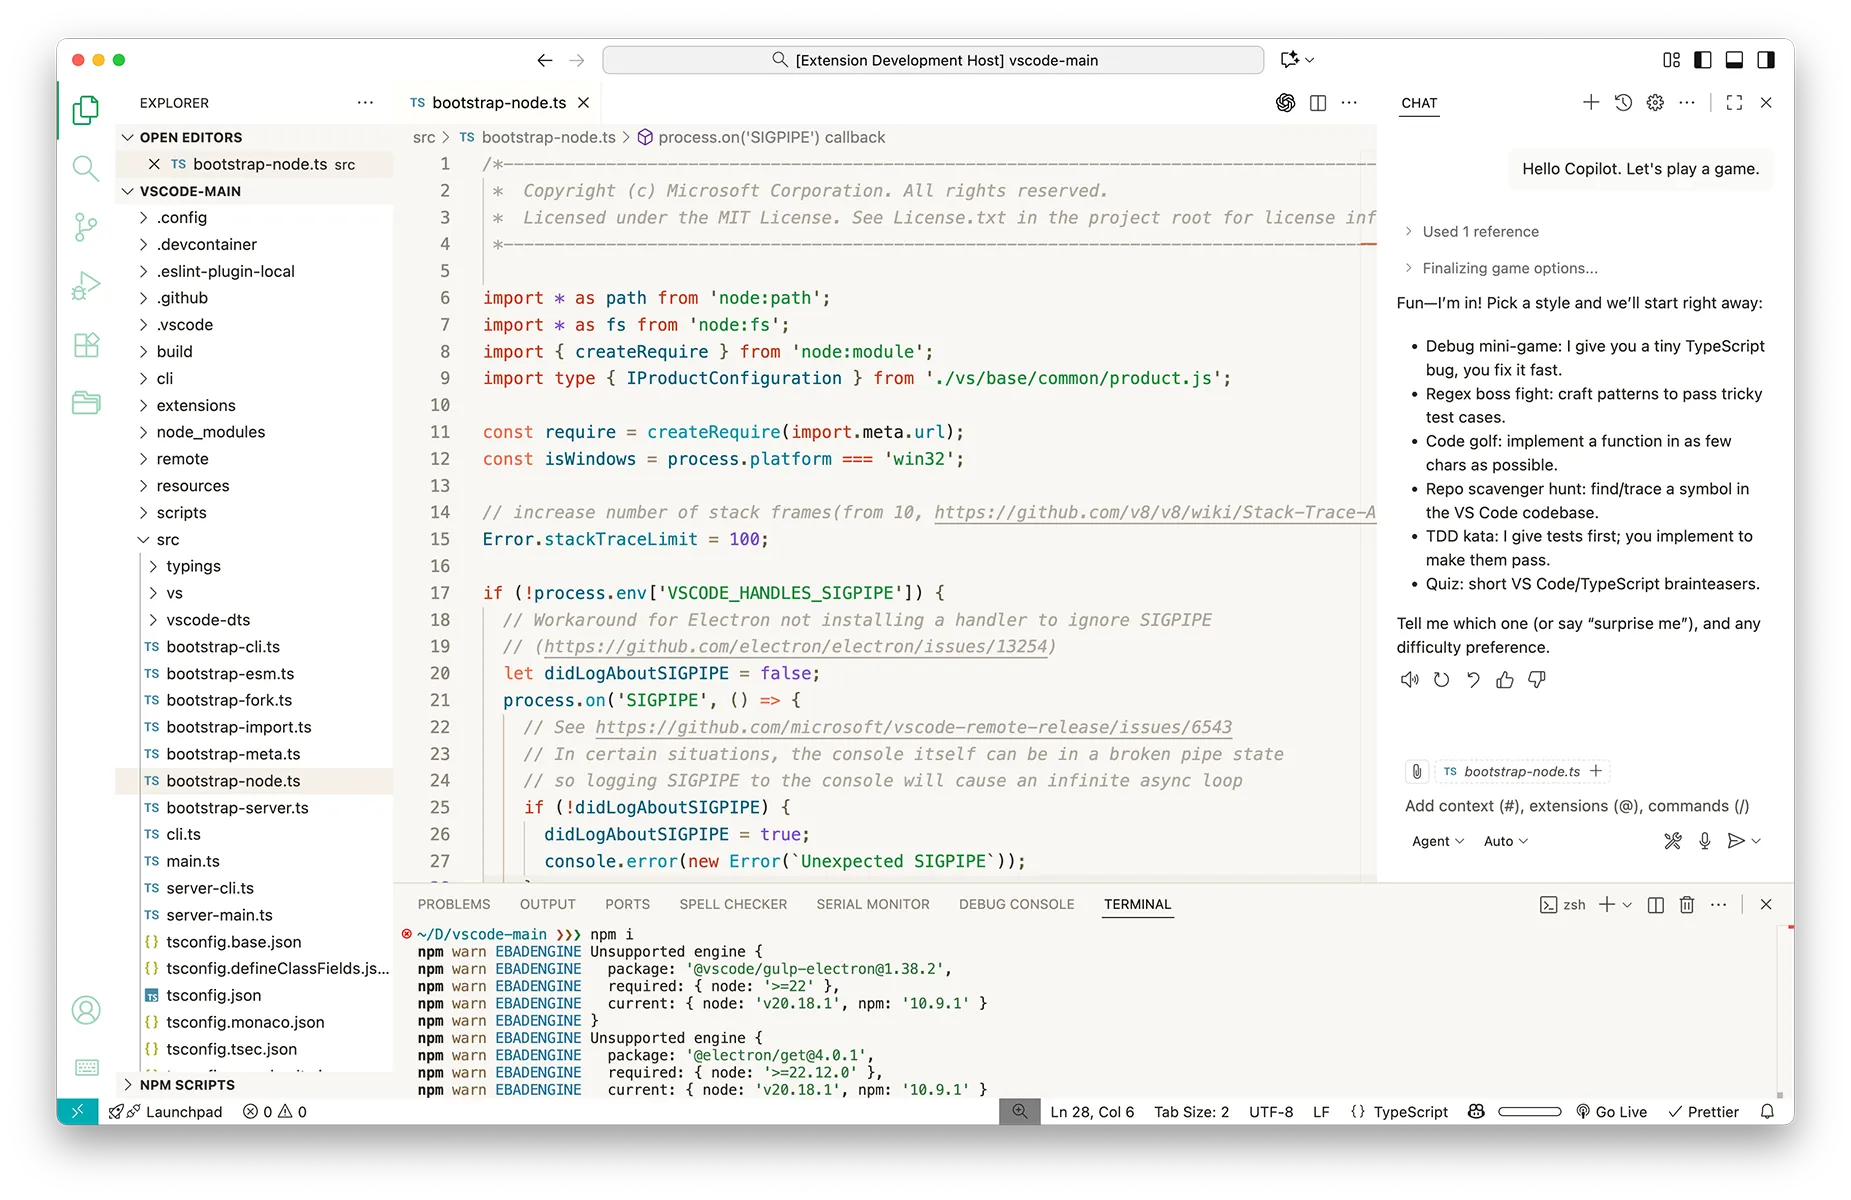Click the attach context paperclip in chat
The width and height of the screenshot is (1851, 1200).
1416,771
